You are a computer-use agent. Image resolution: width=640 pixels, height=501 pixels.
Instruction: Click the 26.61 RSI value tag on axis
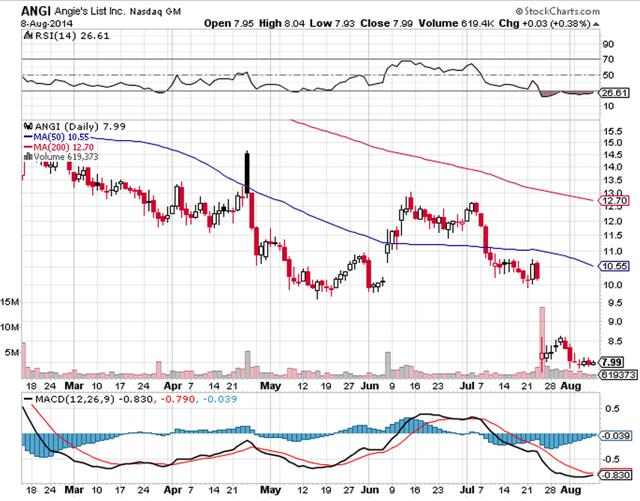[x=614, y=93]
